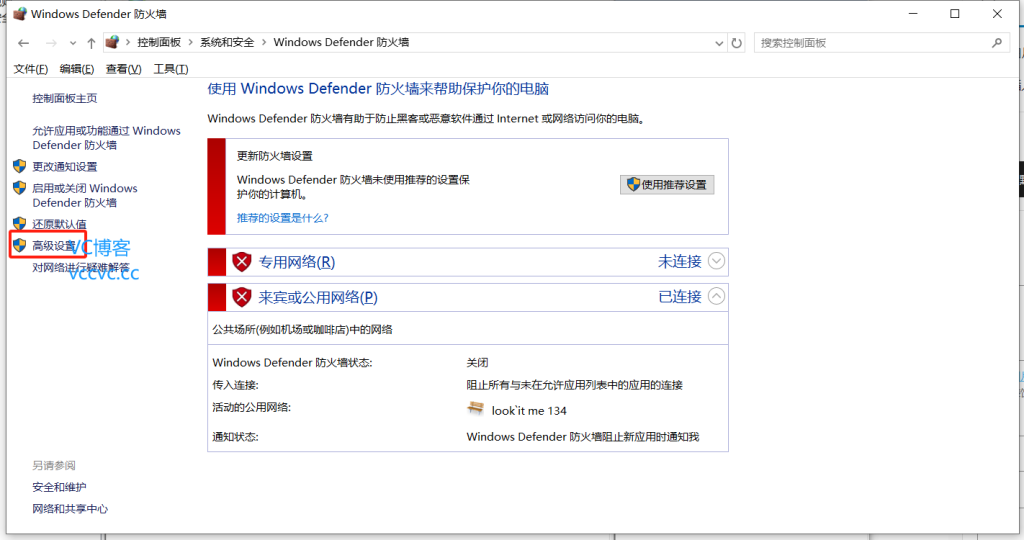1024x540 pixels.
Task: Click 允许应用或功能通过 Windows Defender 防火墙
Action: [x=106, y=138]
